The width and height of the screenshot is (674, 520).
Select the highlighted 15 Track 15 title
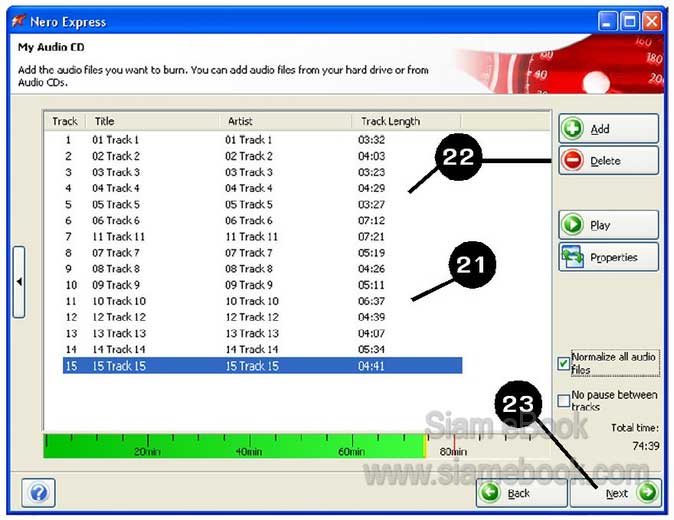pos(119,366)
